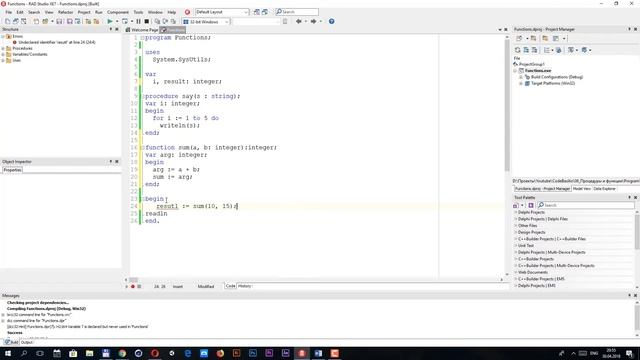The image size is (640, 360).
Task: Expand the Procedures node in Structure
Action: point(3,48)
